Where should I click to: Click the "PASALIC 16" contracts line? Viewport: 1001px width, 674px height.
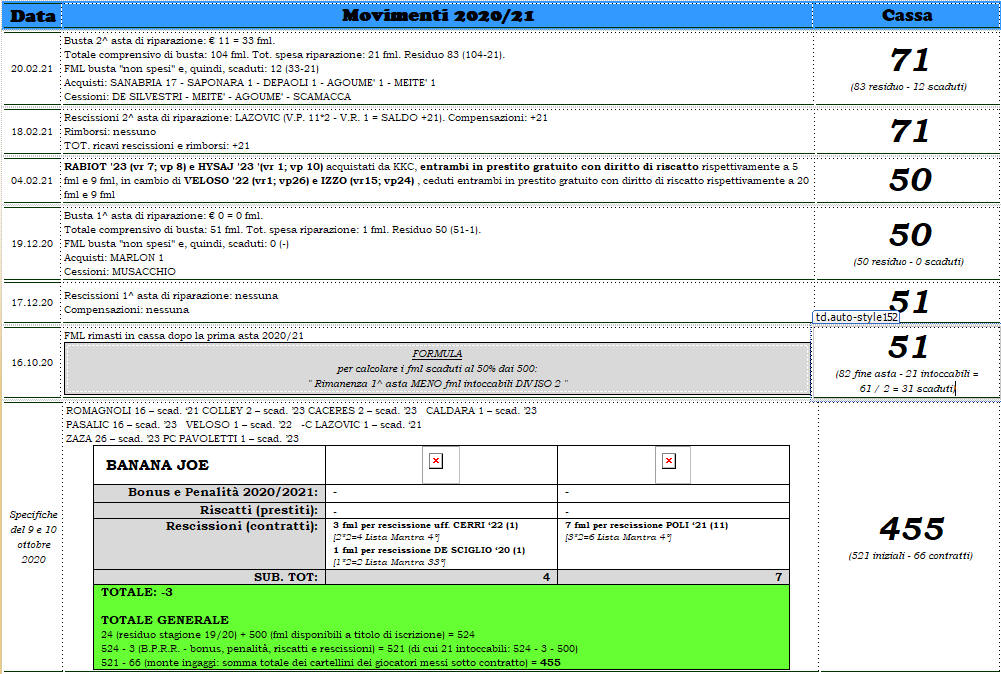click(x=244, y=425)
